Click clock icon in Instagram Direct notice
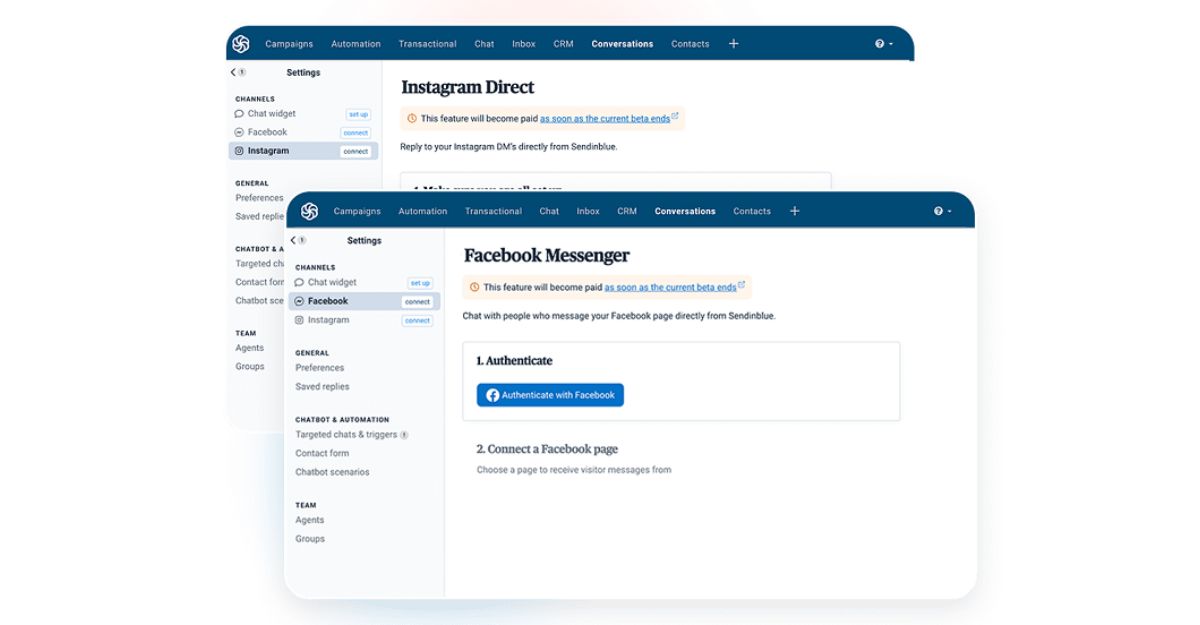The image size is (1200, 625). (411, 118)
